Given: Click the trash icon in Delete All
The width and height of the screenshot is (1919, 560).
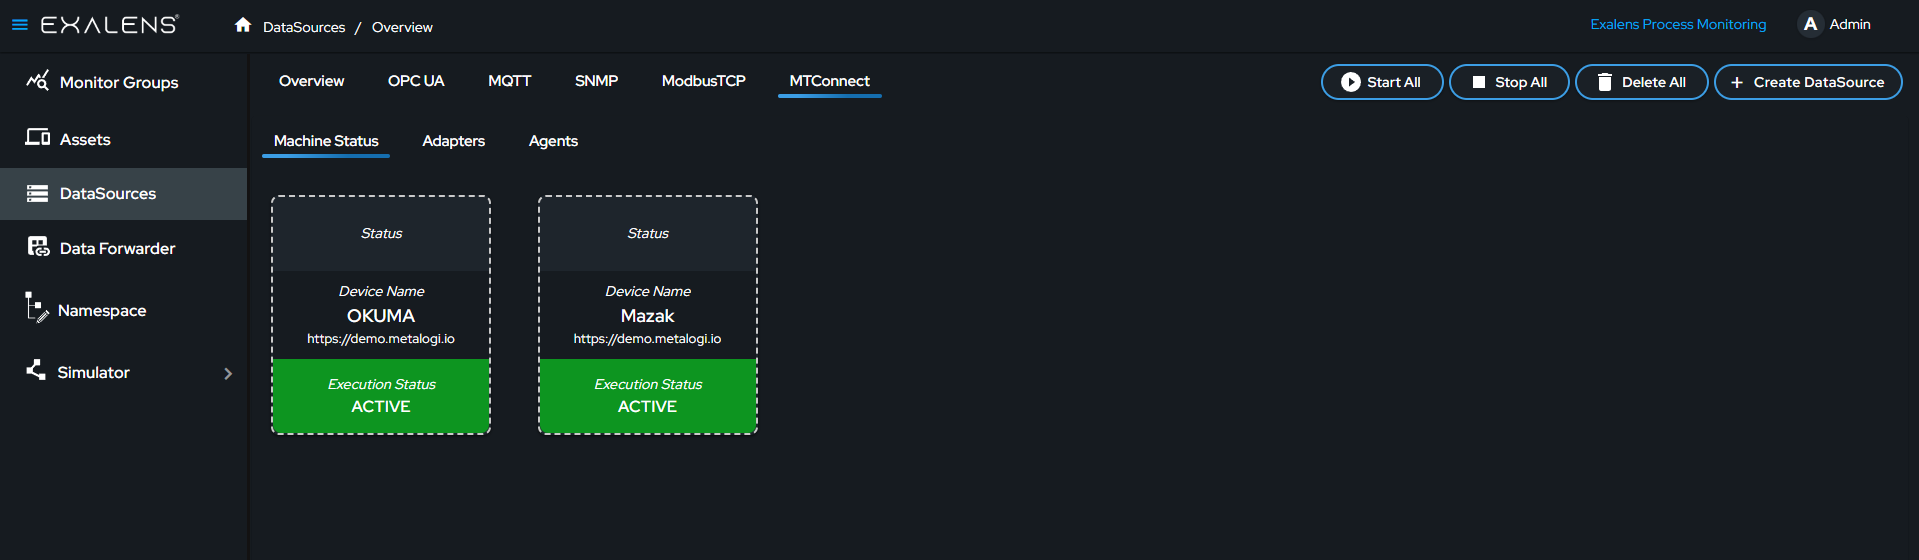Looking at the screenshot, I should [1604, 82].
